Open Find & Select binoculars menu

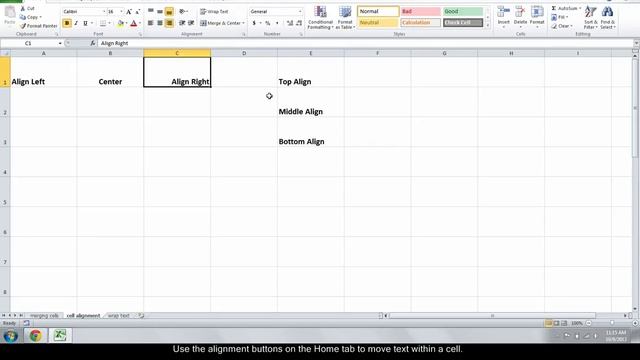(607, 18)
